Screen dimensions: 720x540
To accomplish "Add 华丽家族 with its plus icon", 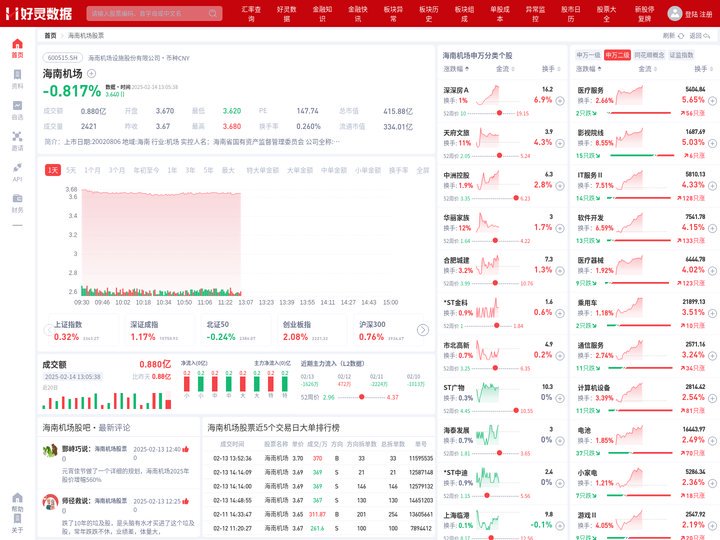I will (x=560, y=228).
